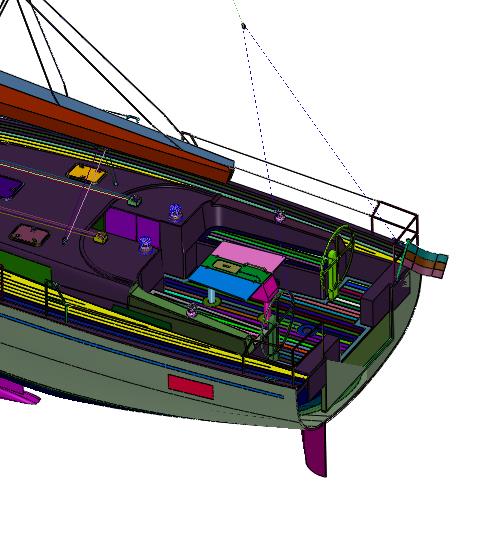Select the red rectangle on the hull side
501x547 pixels.
click(191, 387)
